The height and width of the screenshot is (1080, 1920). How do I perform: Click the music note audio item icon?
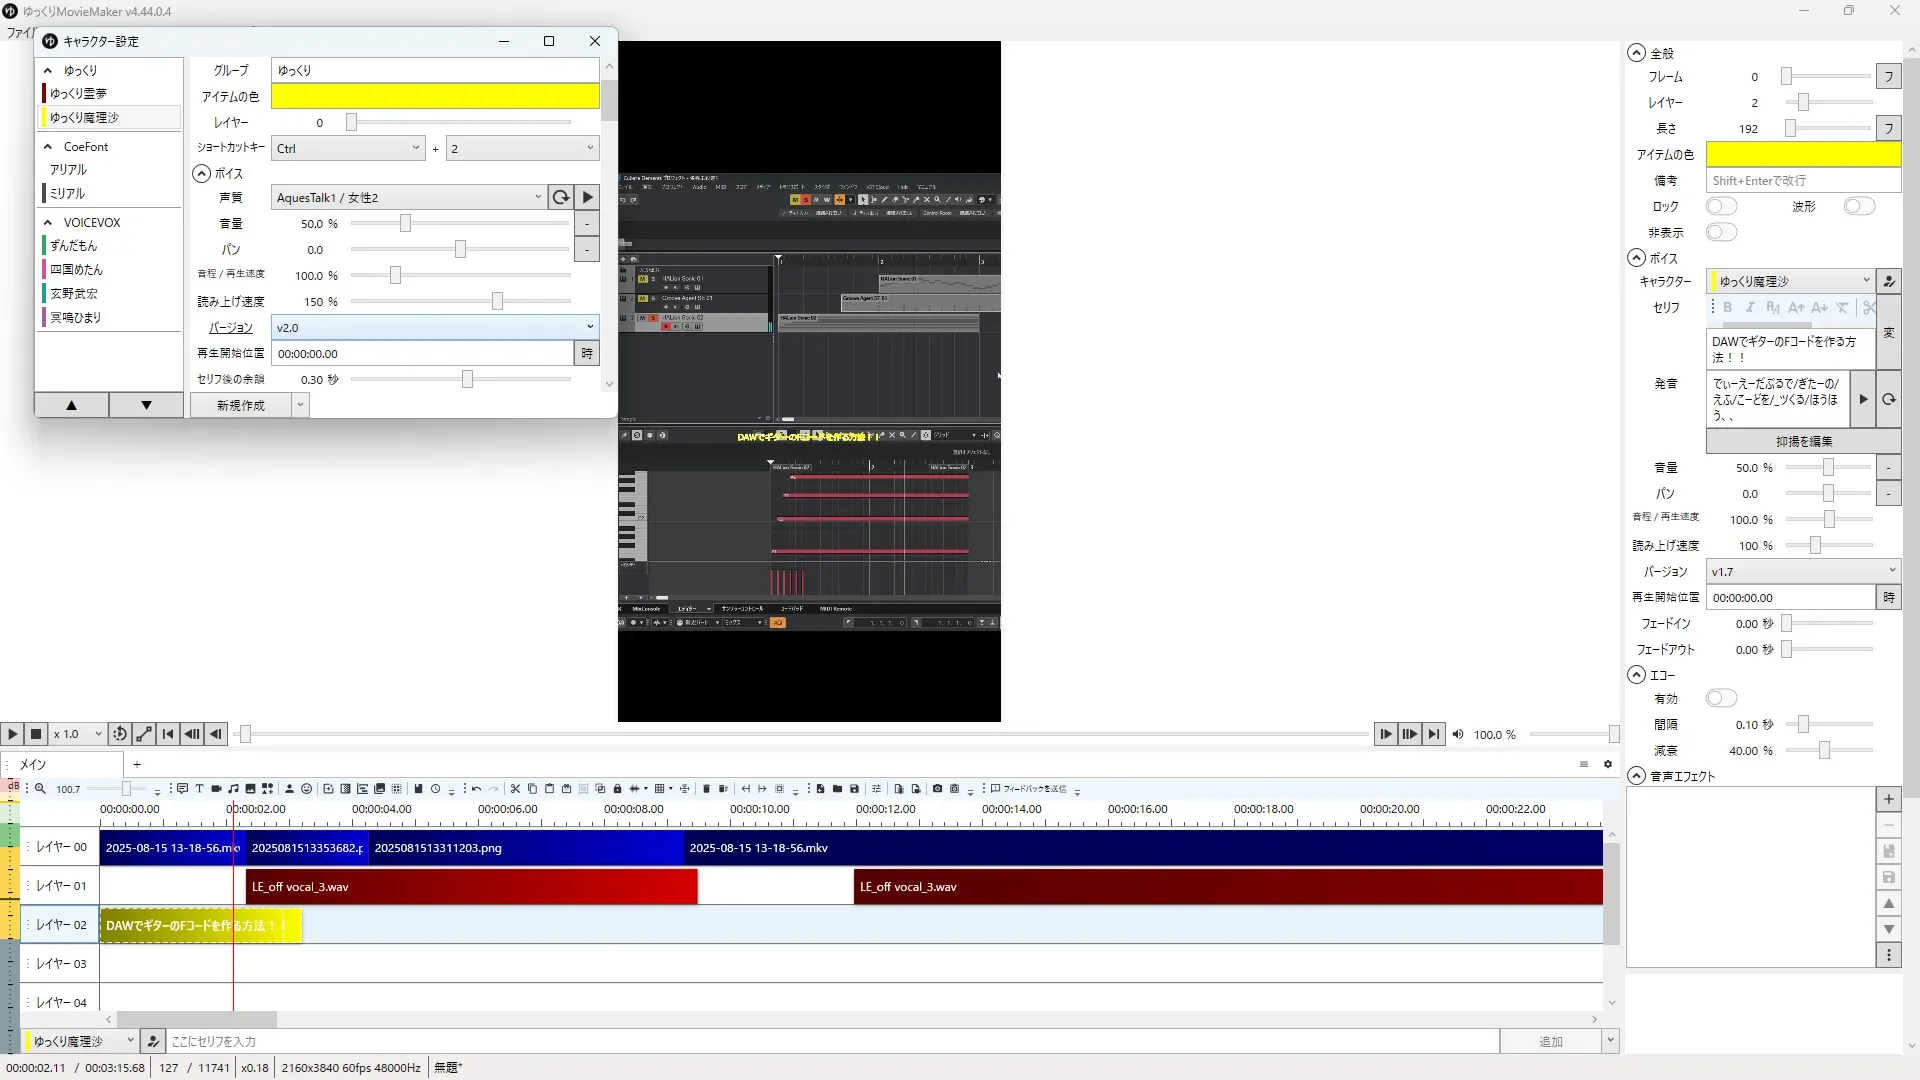(x=233, y=789)
